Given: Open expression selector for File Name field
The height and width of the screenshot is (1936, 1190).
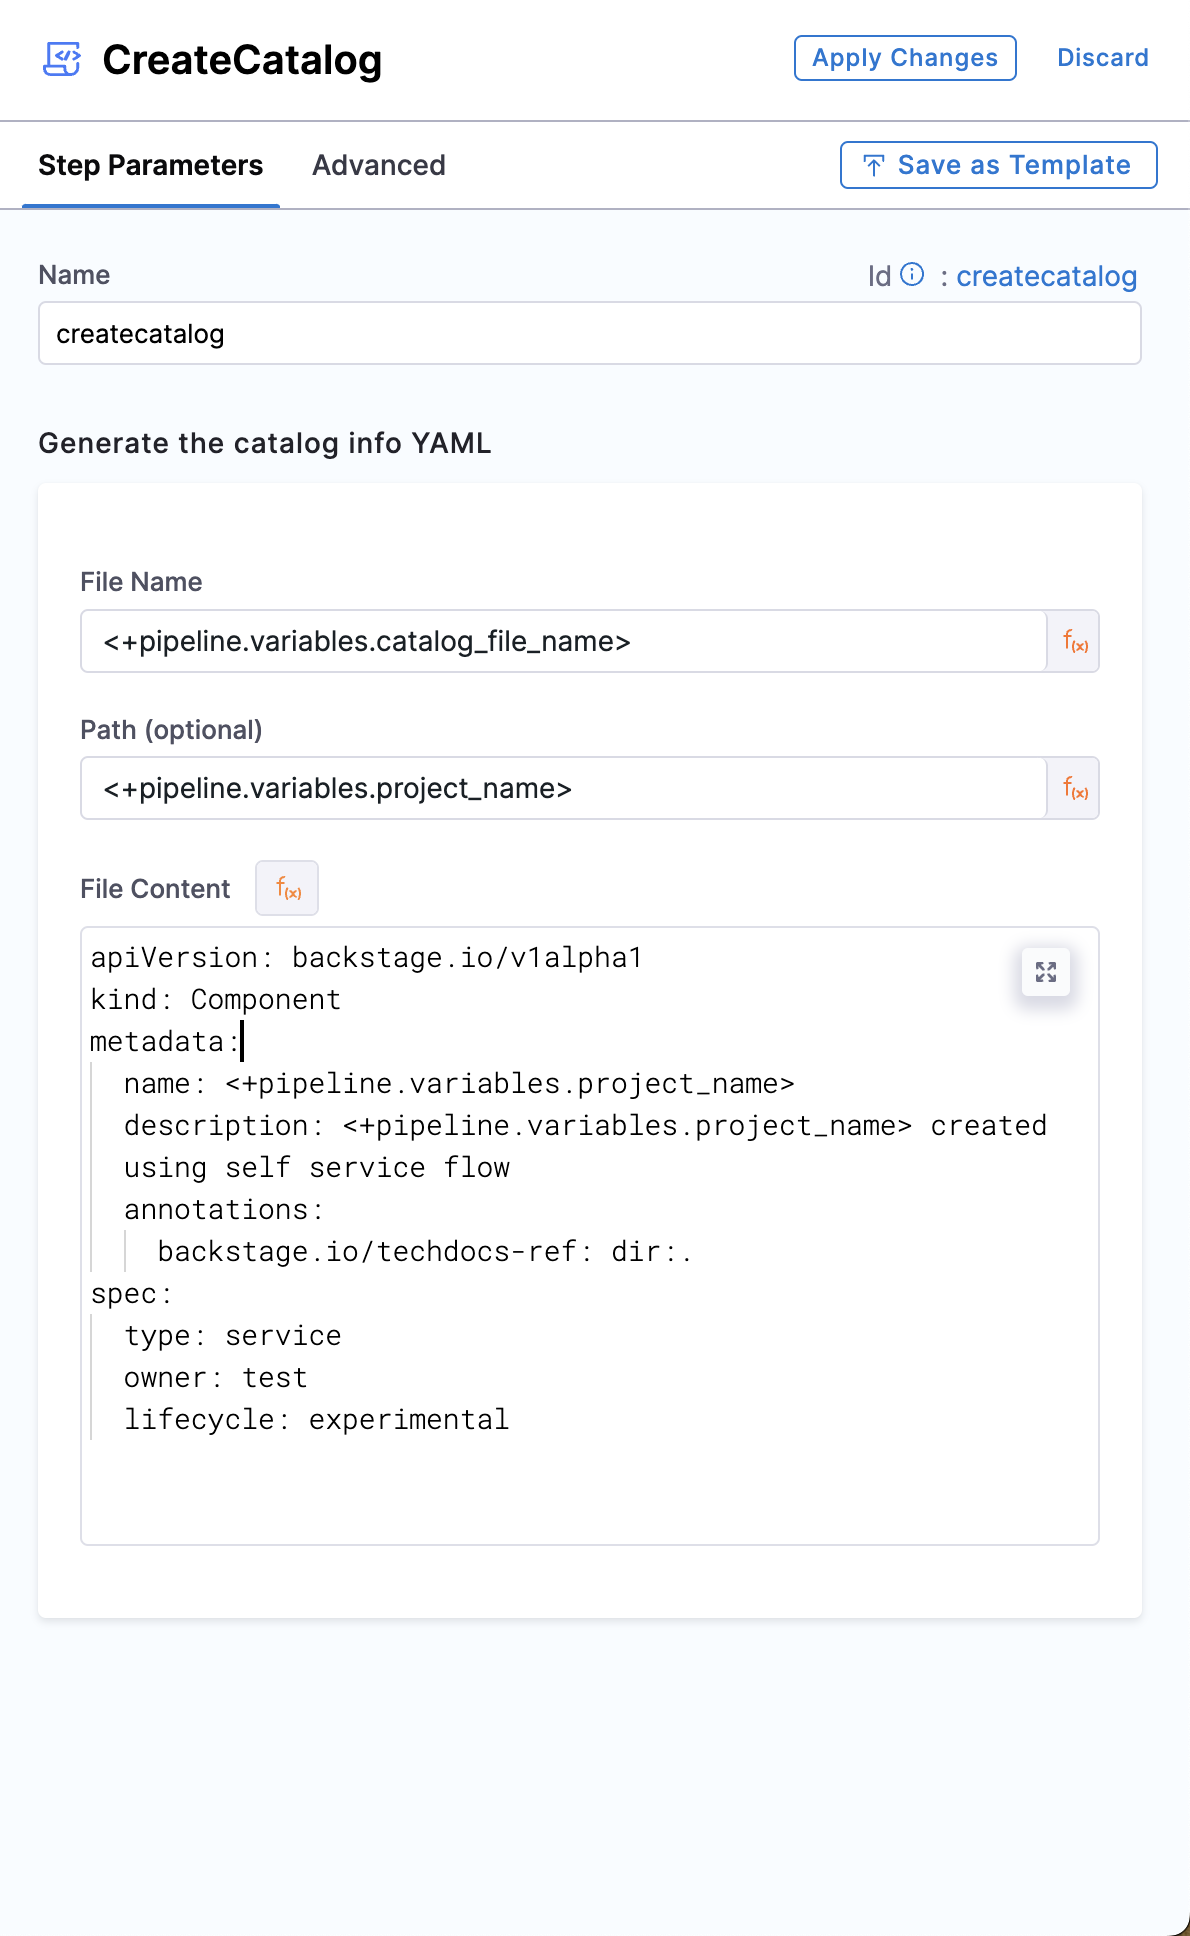Looking at the screenshot, I should 1074,642.
